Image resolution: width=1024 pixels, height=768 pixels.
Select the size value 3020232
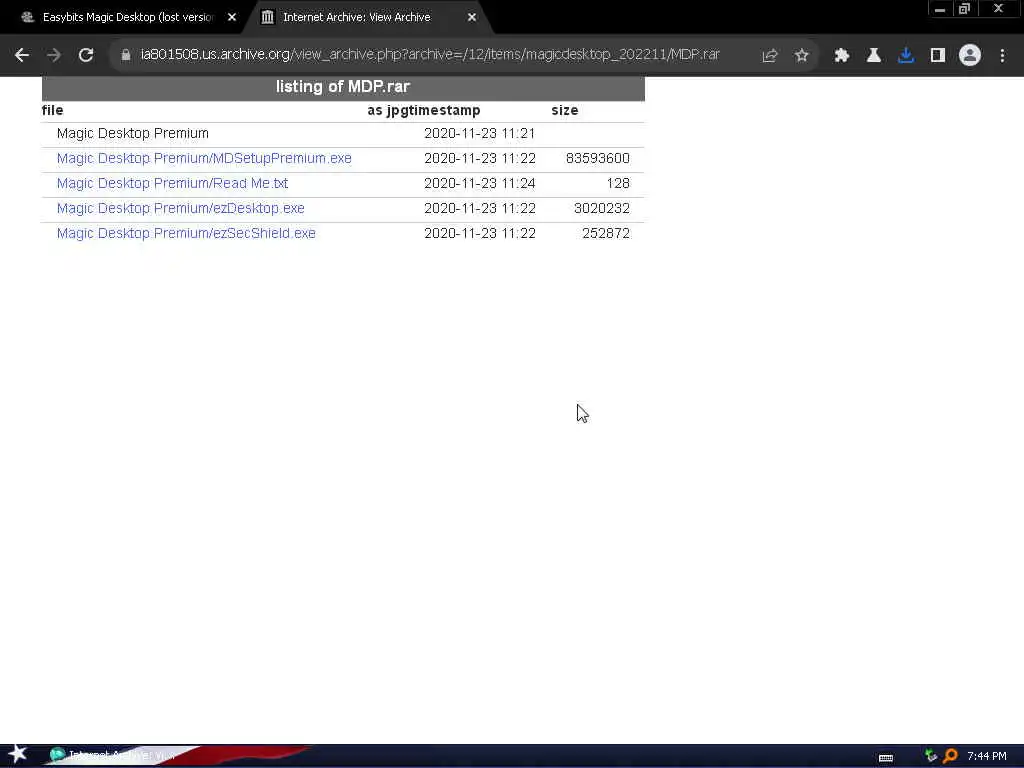tap(601, 208)
